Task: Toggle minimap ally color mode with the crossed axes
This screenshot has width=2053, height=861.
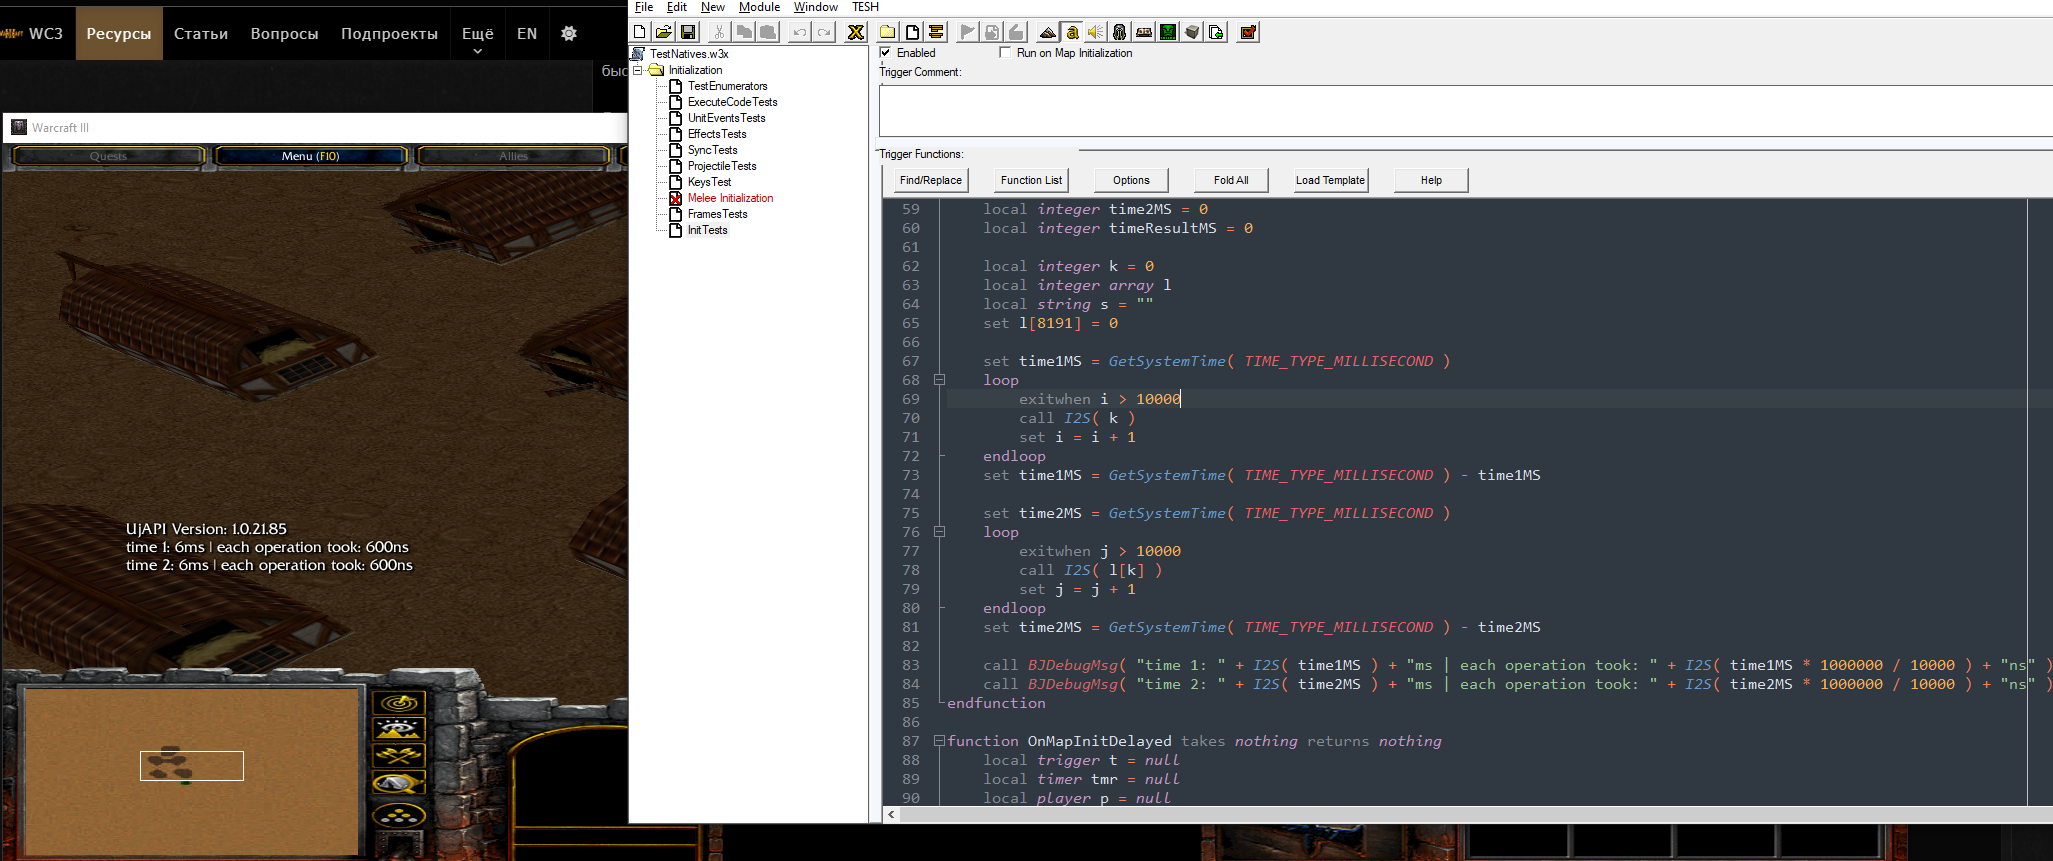Action: (x=399, y=755)
